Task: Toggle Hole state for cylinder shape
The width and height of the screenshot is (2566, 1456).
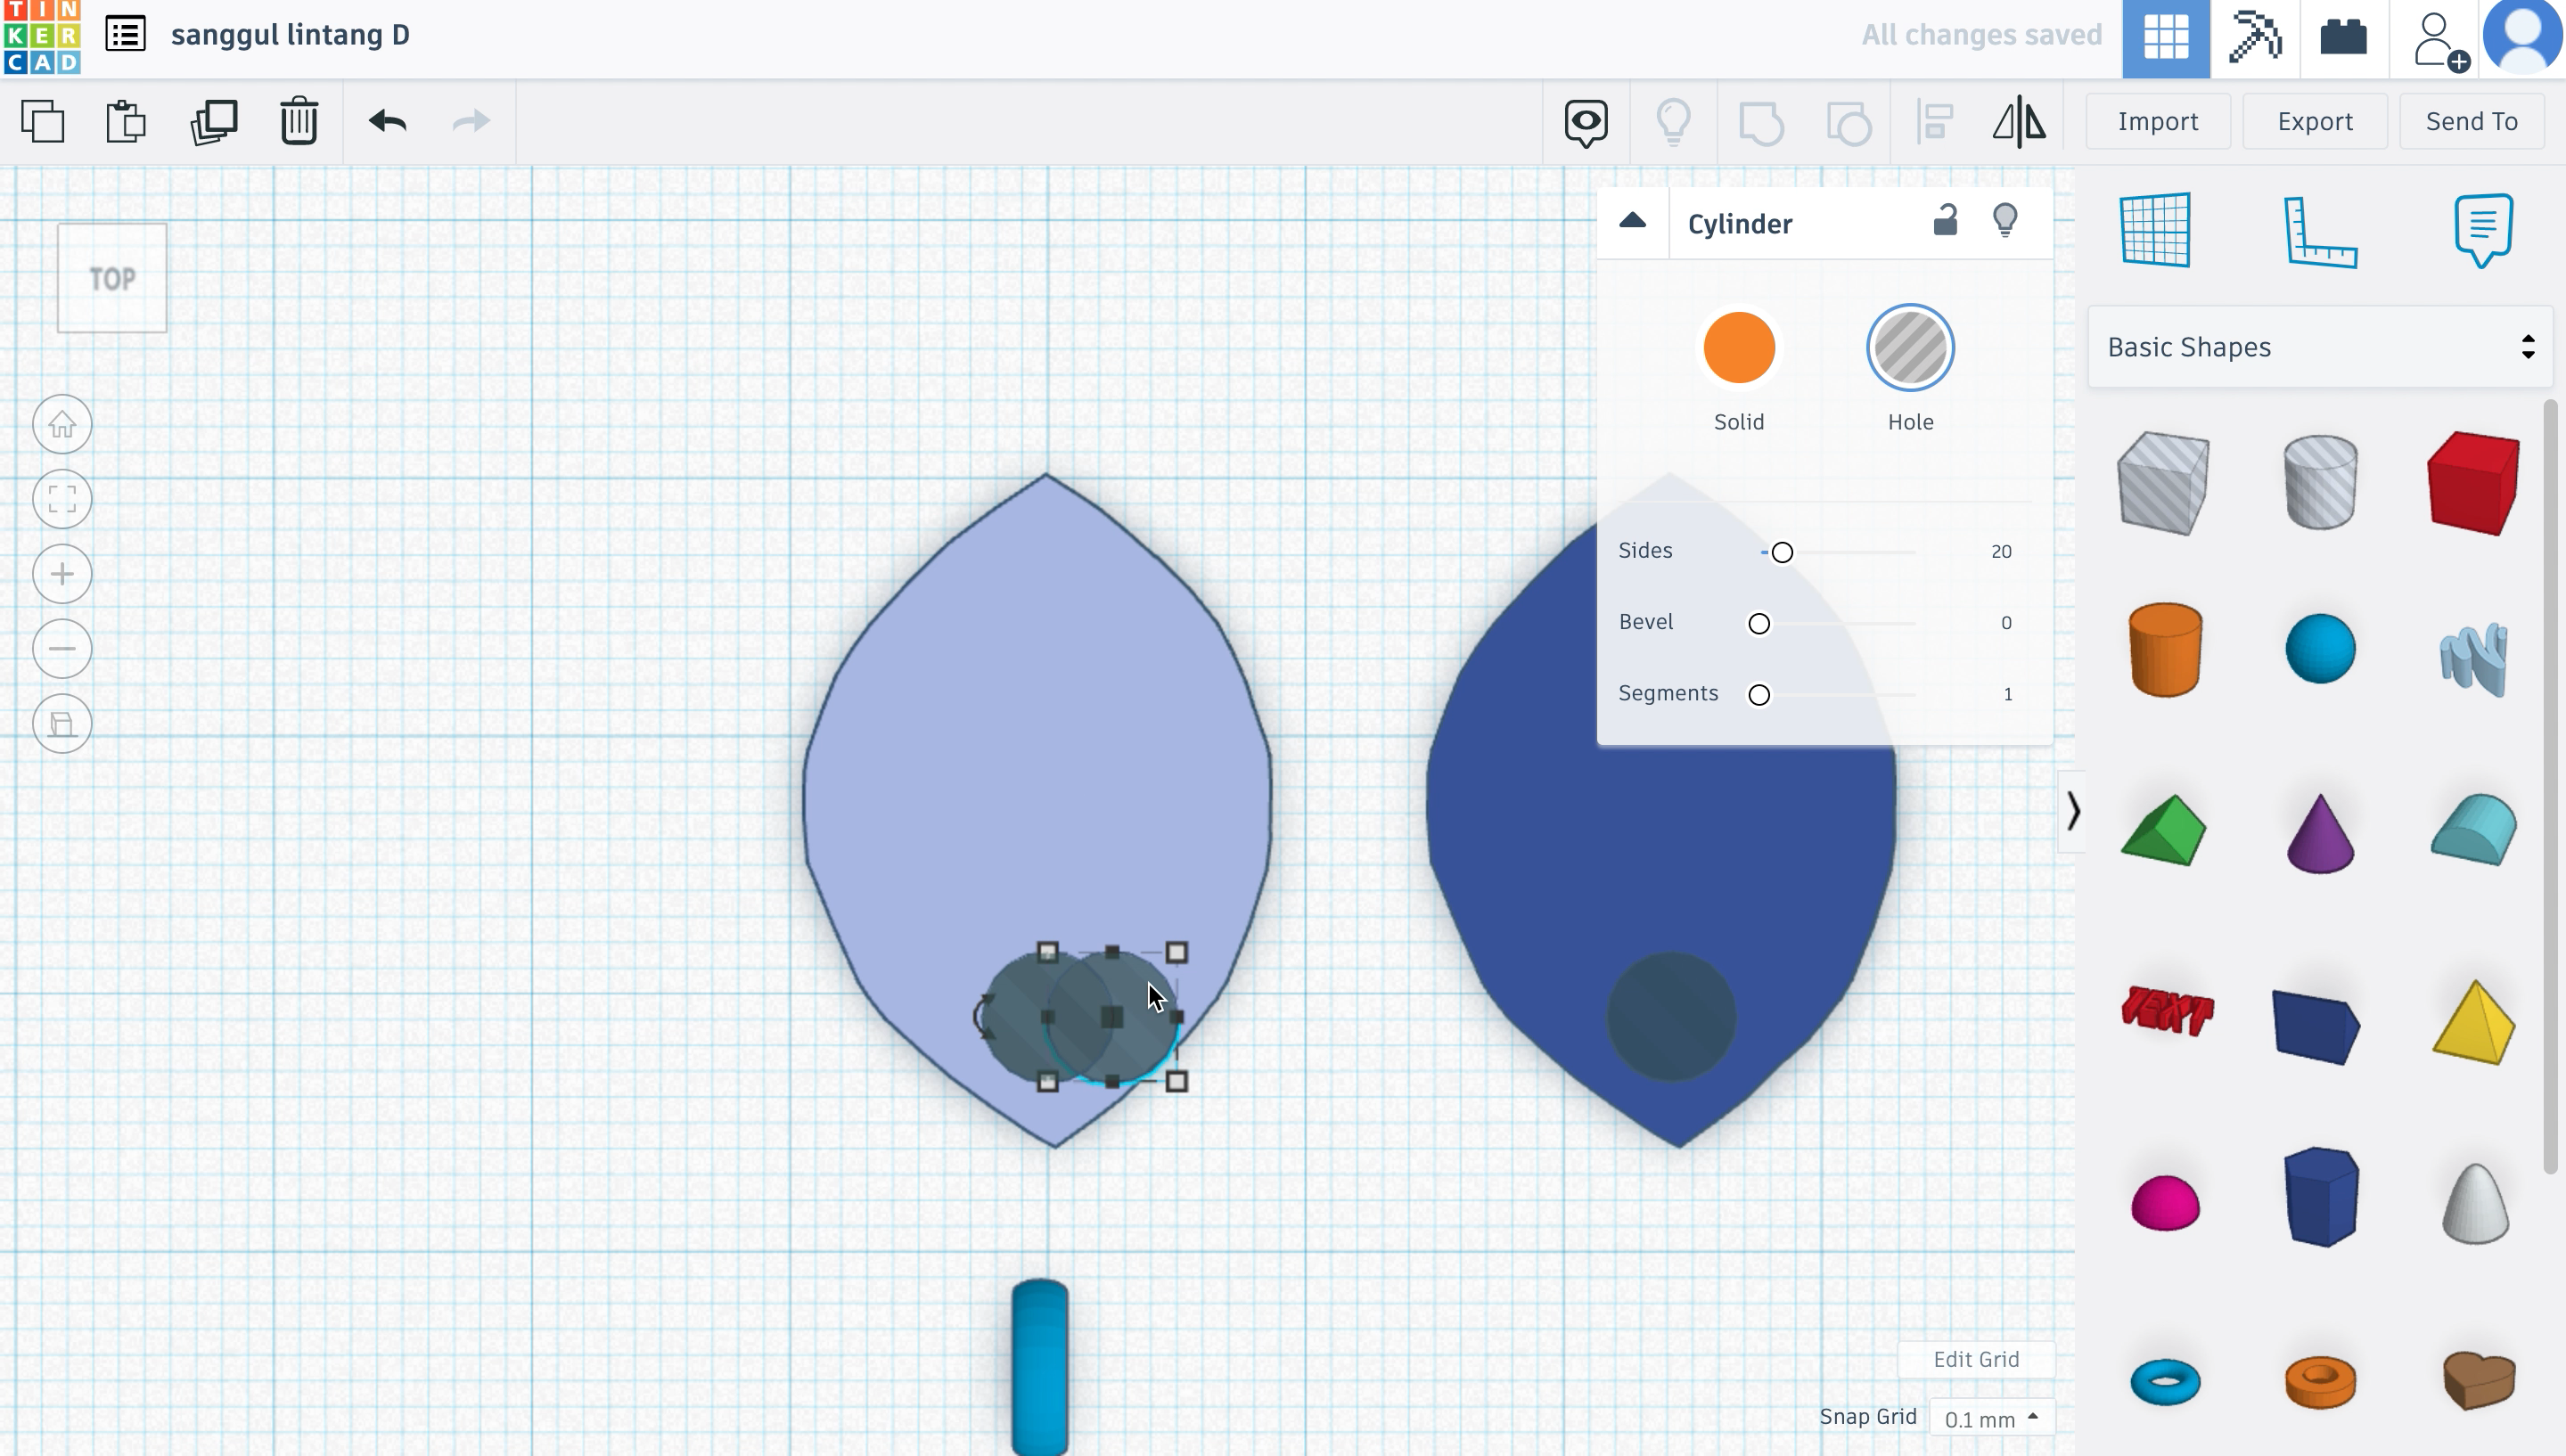Action: (x=1908, y=348)
